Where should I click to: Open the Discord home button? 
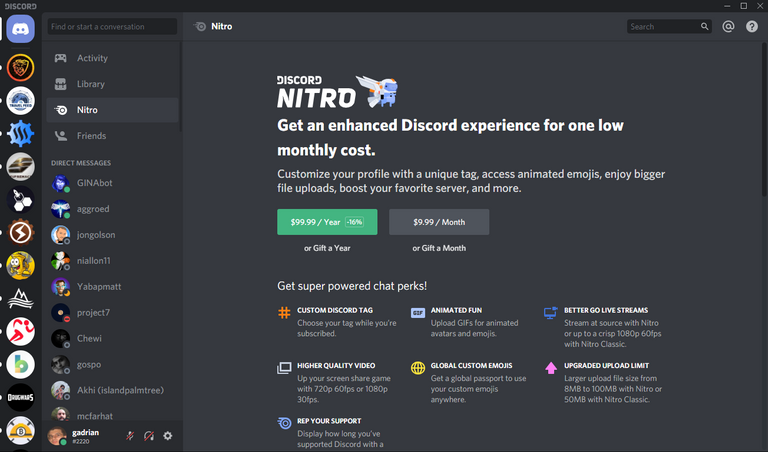pos(21,29)
